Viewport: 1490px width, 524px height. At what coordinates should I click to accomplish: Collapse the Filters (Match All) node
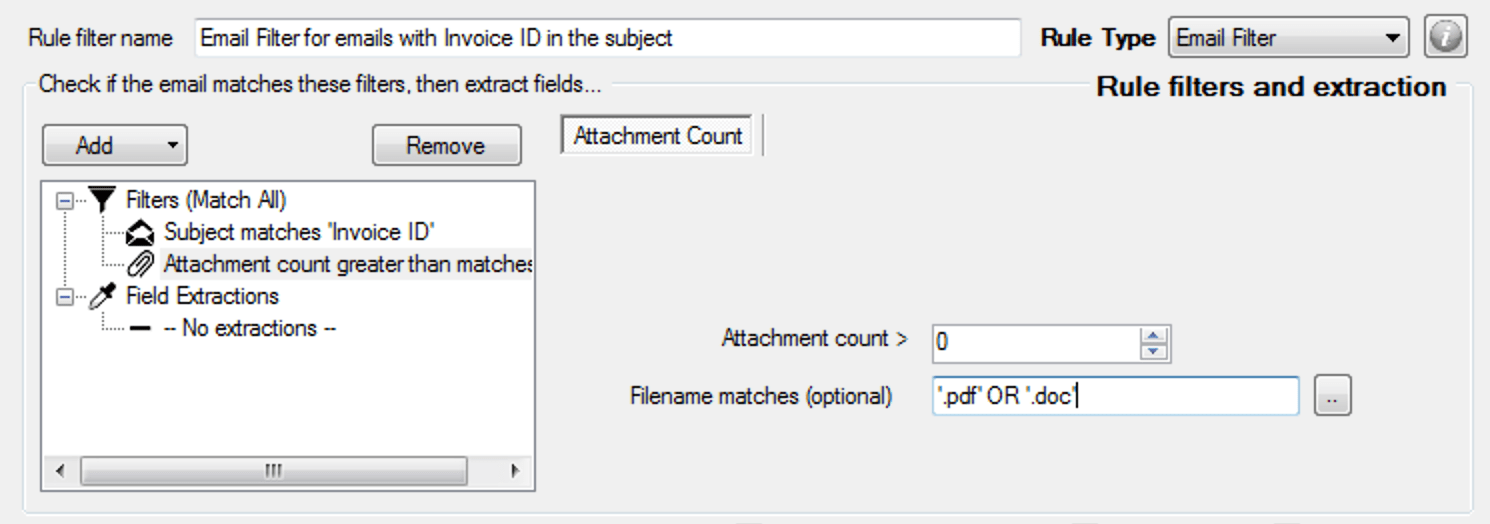click(x=62, y=199)
